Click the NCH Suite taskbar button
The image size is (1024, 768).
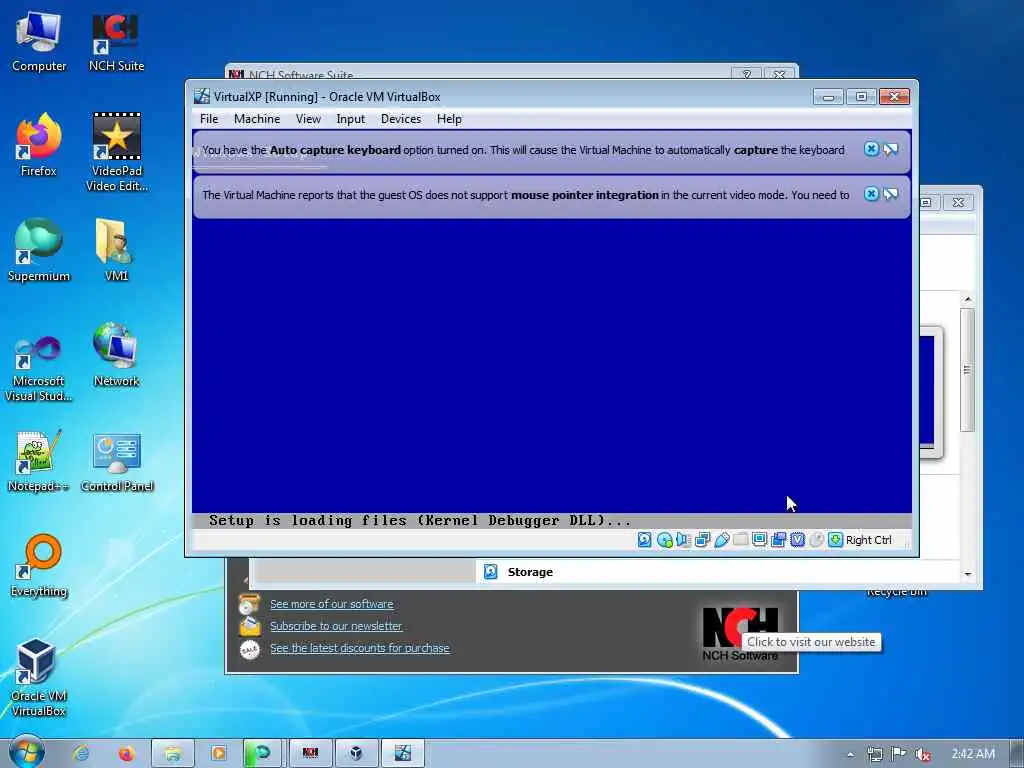coord(310,754)
